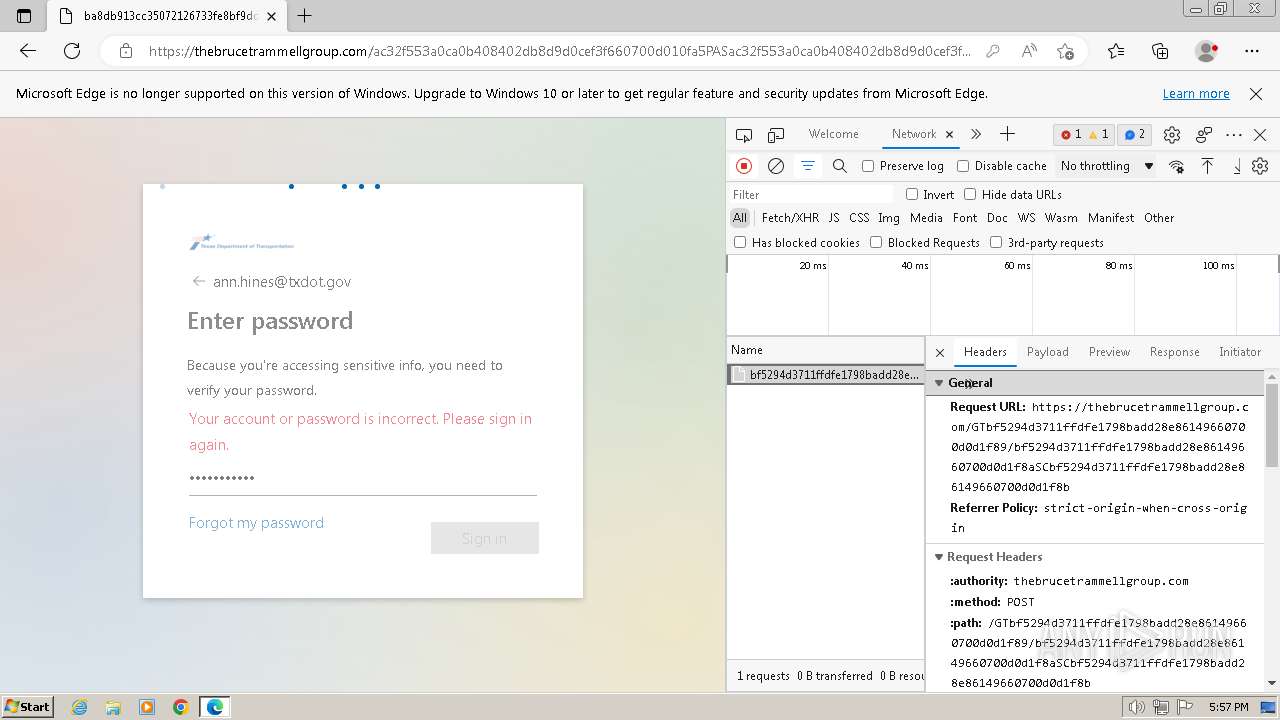
Task: Open network search panel
Action: 840,166
